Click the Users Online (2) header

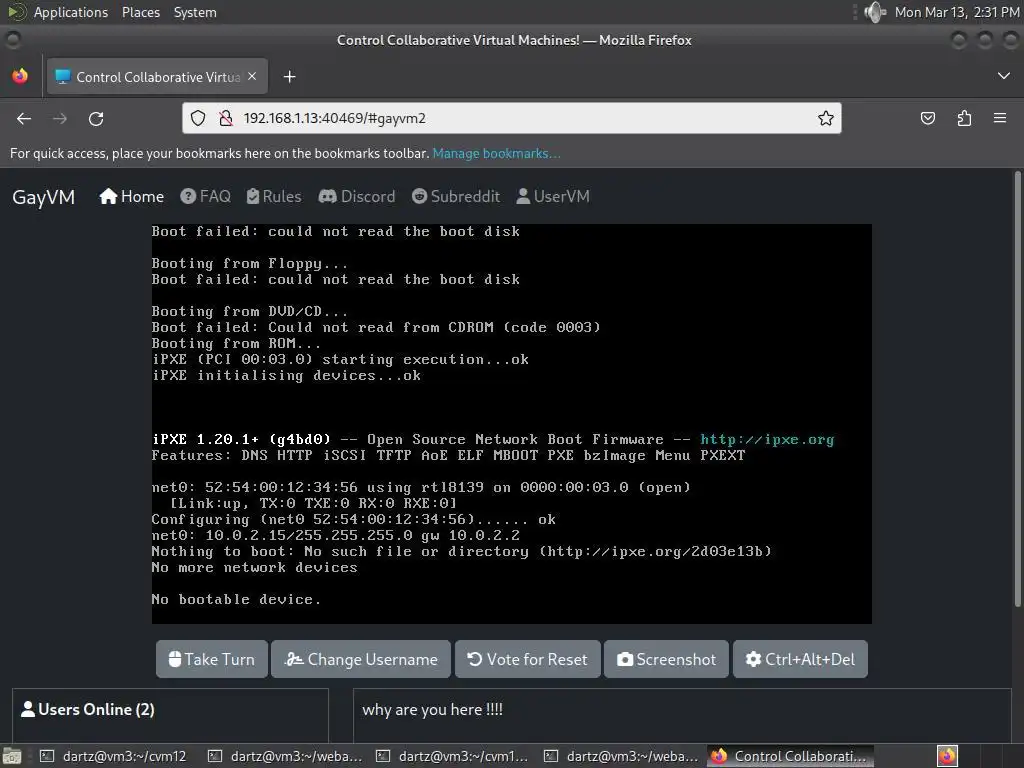[x=88, y=709]
